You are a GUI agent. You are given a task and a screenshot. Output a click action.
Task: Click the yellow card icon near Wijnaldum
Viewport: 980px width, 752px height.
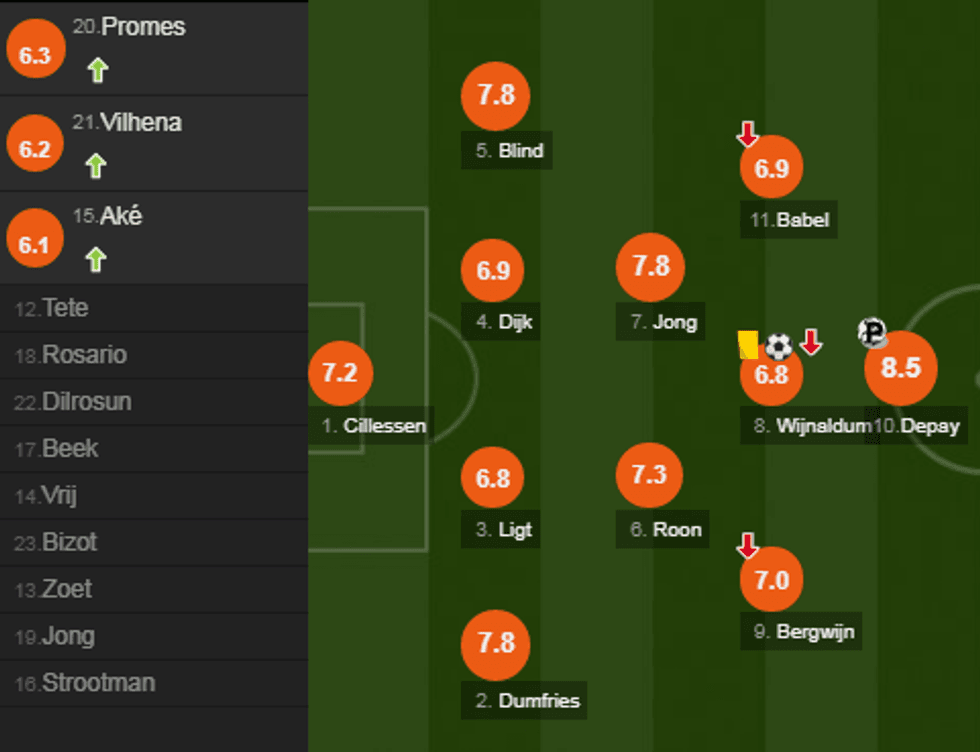(x=747, y=344)
